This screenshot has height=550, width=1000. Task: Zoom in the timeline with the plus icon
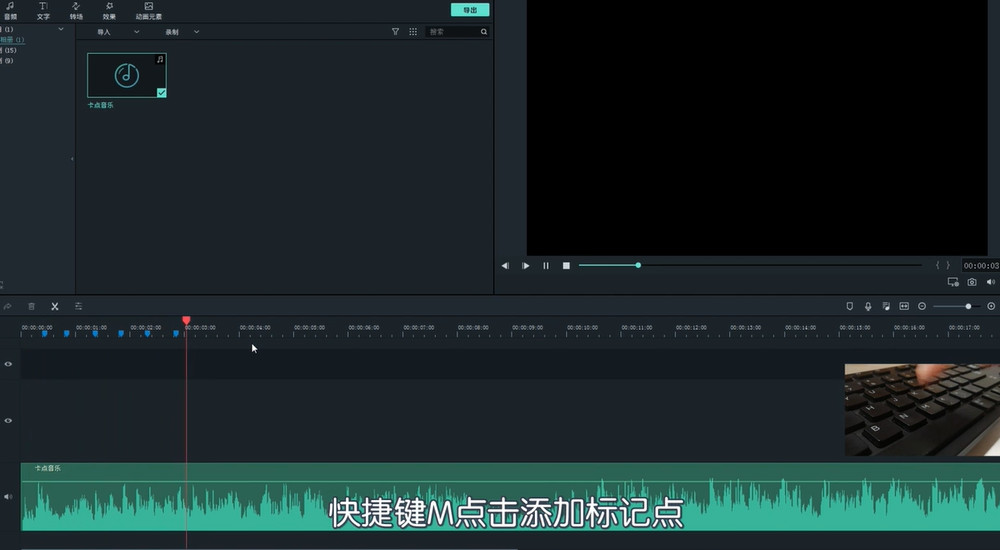991,306
